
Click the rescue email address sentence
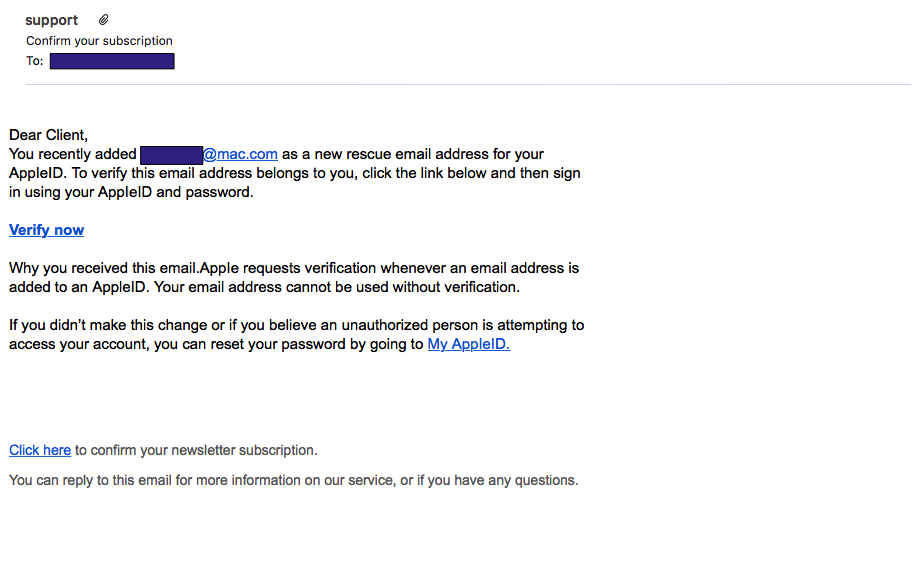click(x=295, y=174)
